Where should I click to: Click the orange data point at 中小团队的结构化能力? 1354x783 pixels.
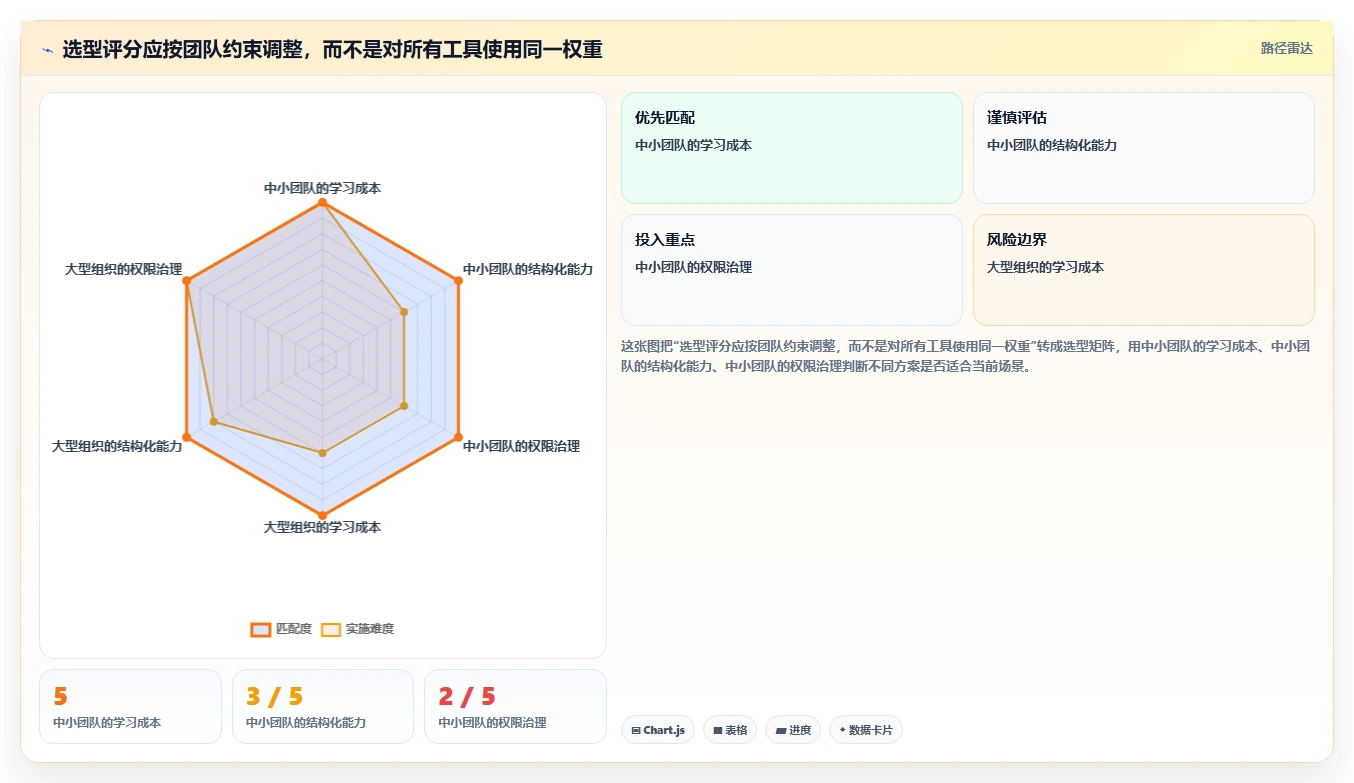pos(458,281)
